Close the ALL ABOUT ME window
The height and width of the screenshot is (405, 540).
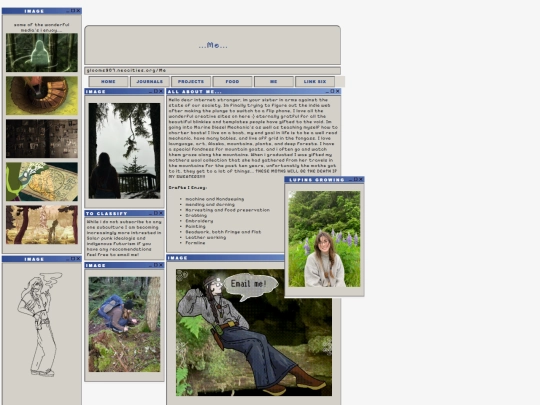(338, 91)
